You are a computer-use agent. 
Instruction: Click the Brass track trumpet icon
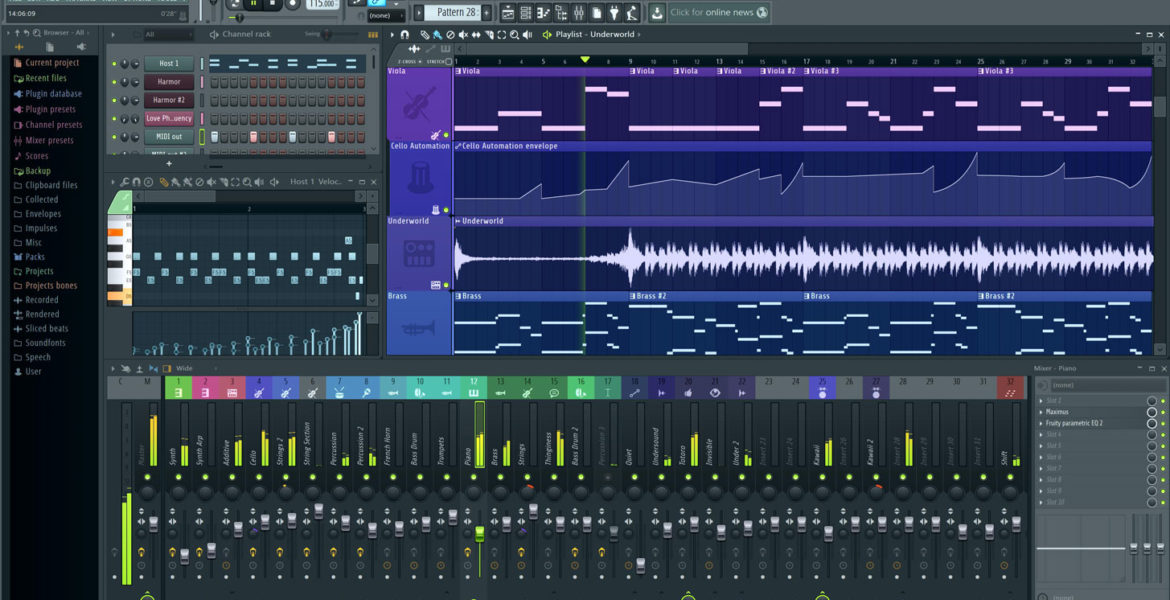[418, 328]
